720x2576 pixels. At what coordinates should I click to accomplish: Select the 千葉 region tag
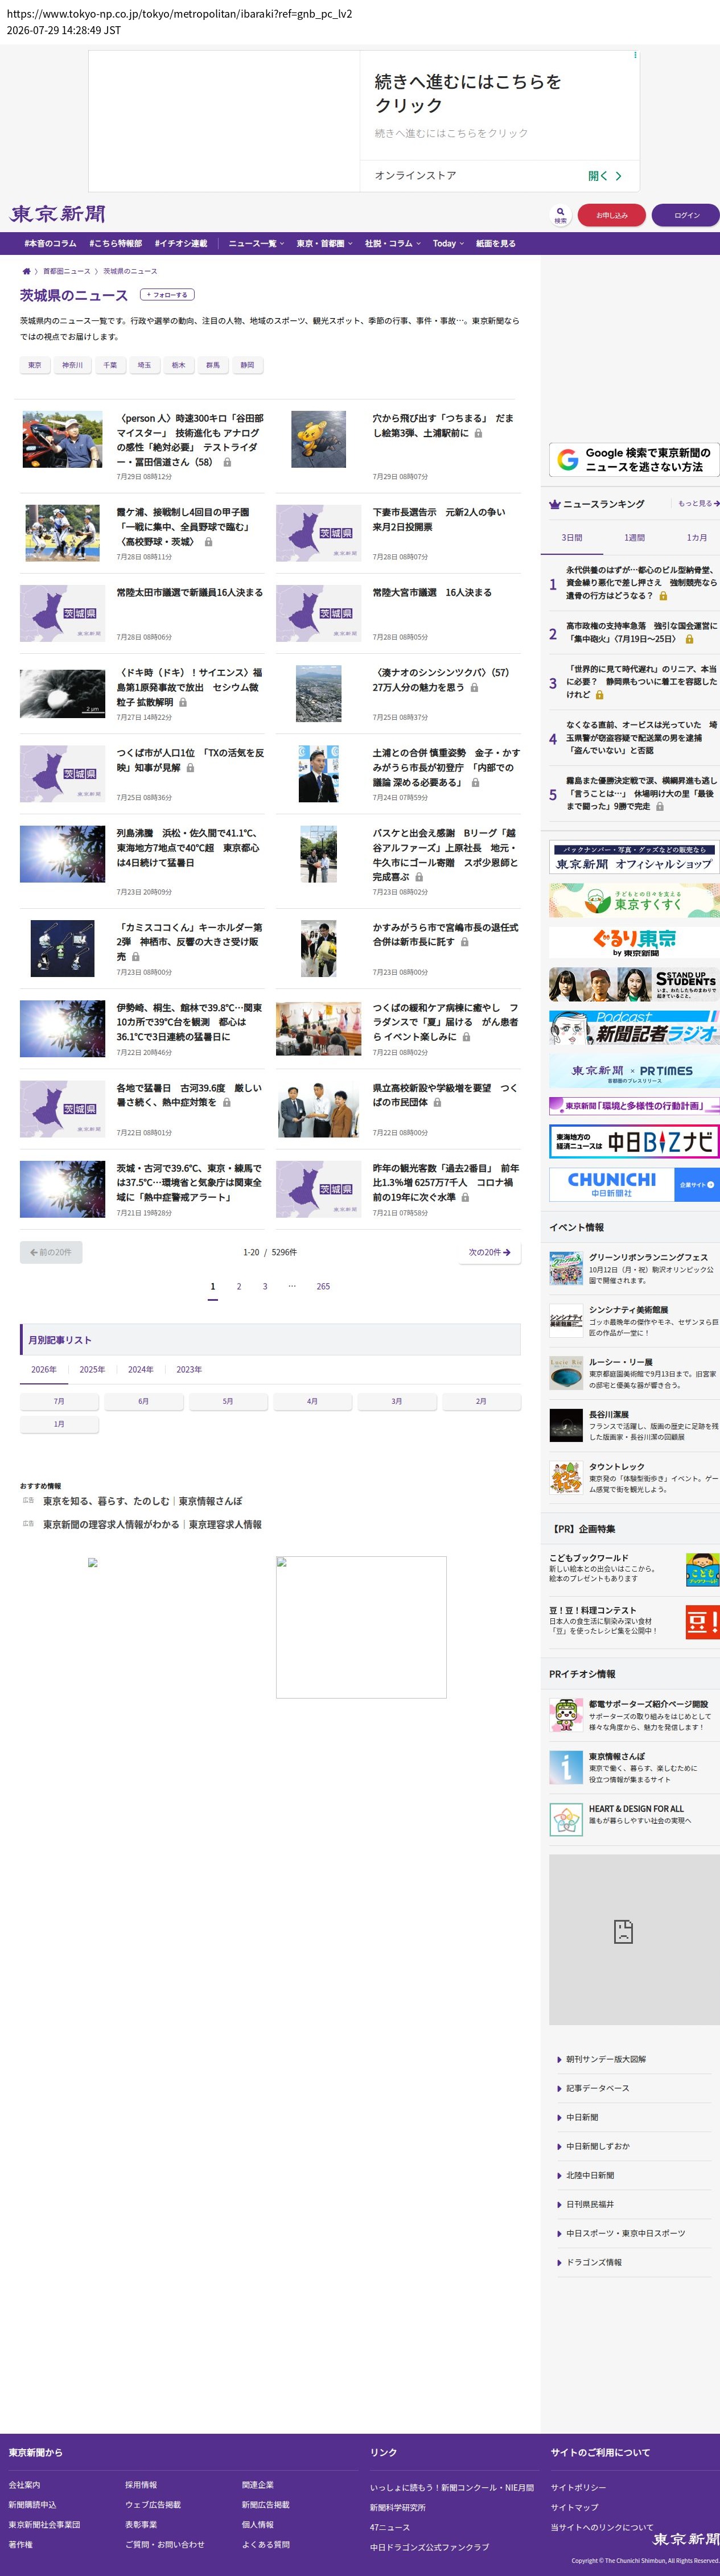pyautogui.click(x=110, y=365)
